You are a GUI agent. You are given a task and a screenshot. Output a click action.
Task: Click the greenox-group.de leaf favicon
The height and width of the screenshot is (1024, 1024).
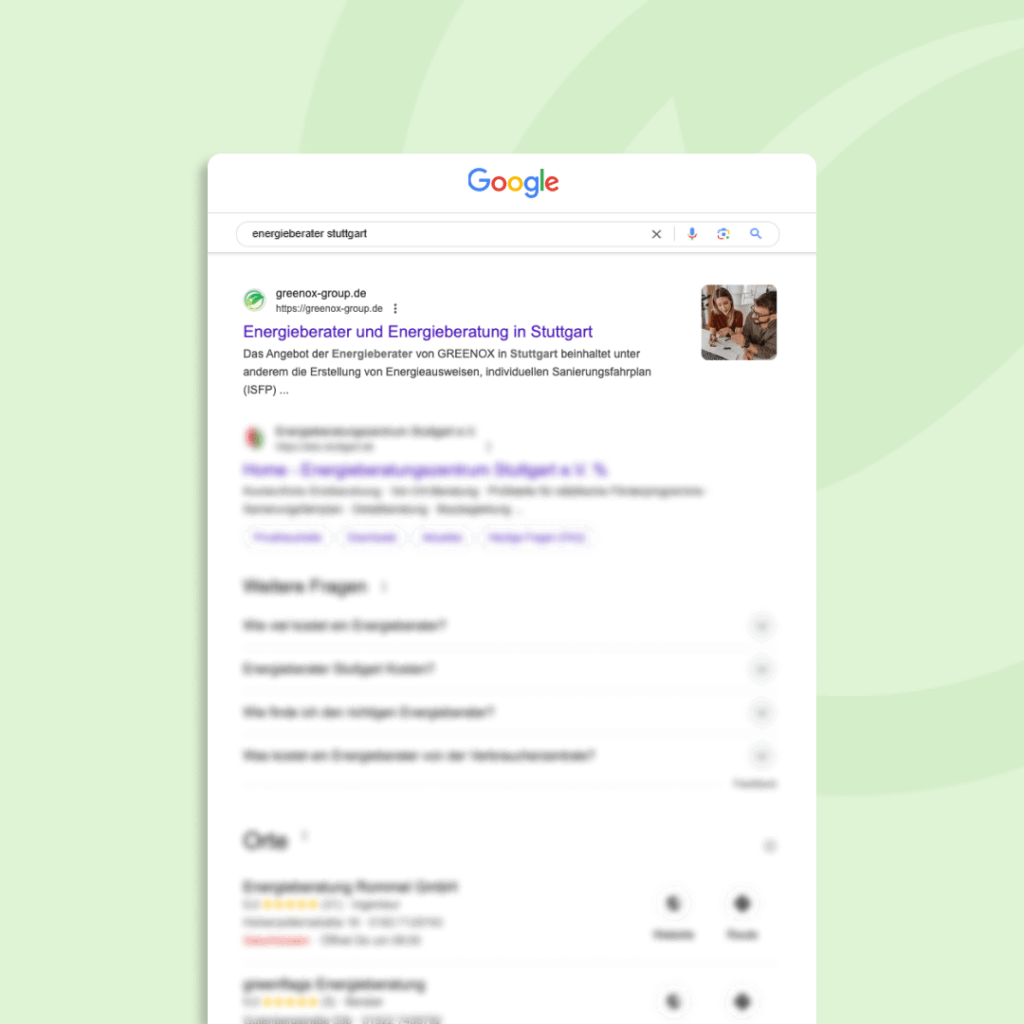(255, 300)
